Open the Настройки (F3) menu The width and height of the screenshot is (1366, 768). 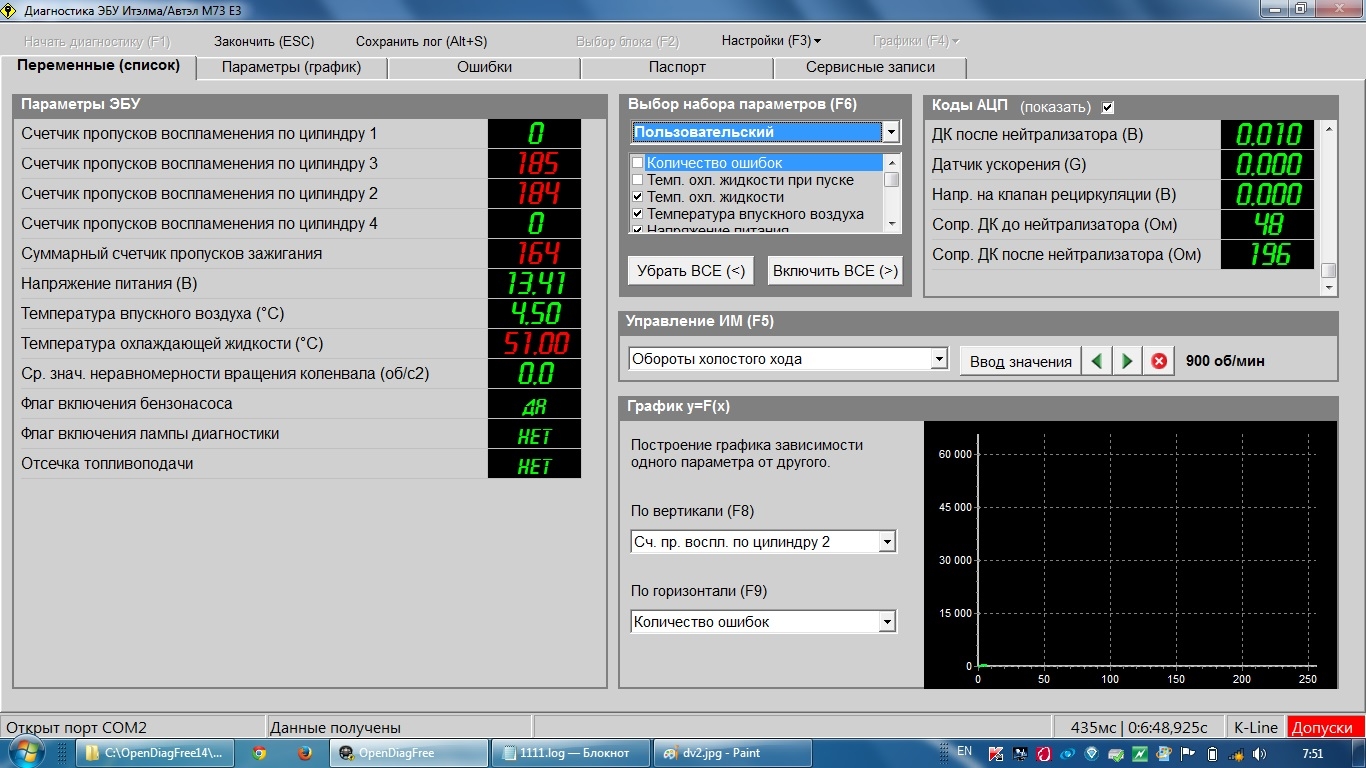click(770, 41)
